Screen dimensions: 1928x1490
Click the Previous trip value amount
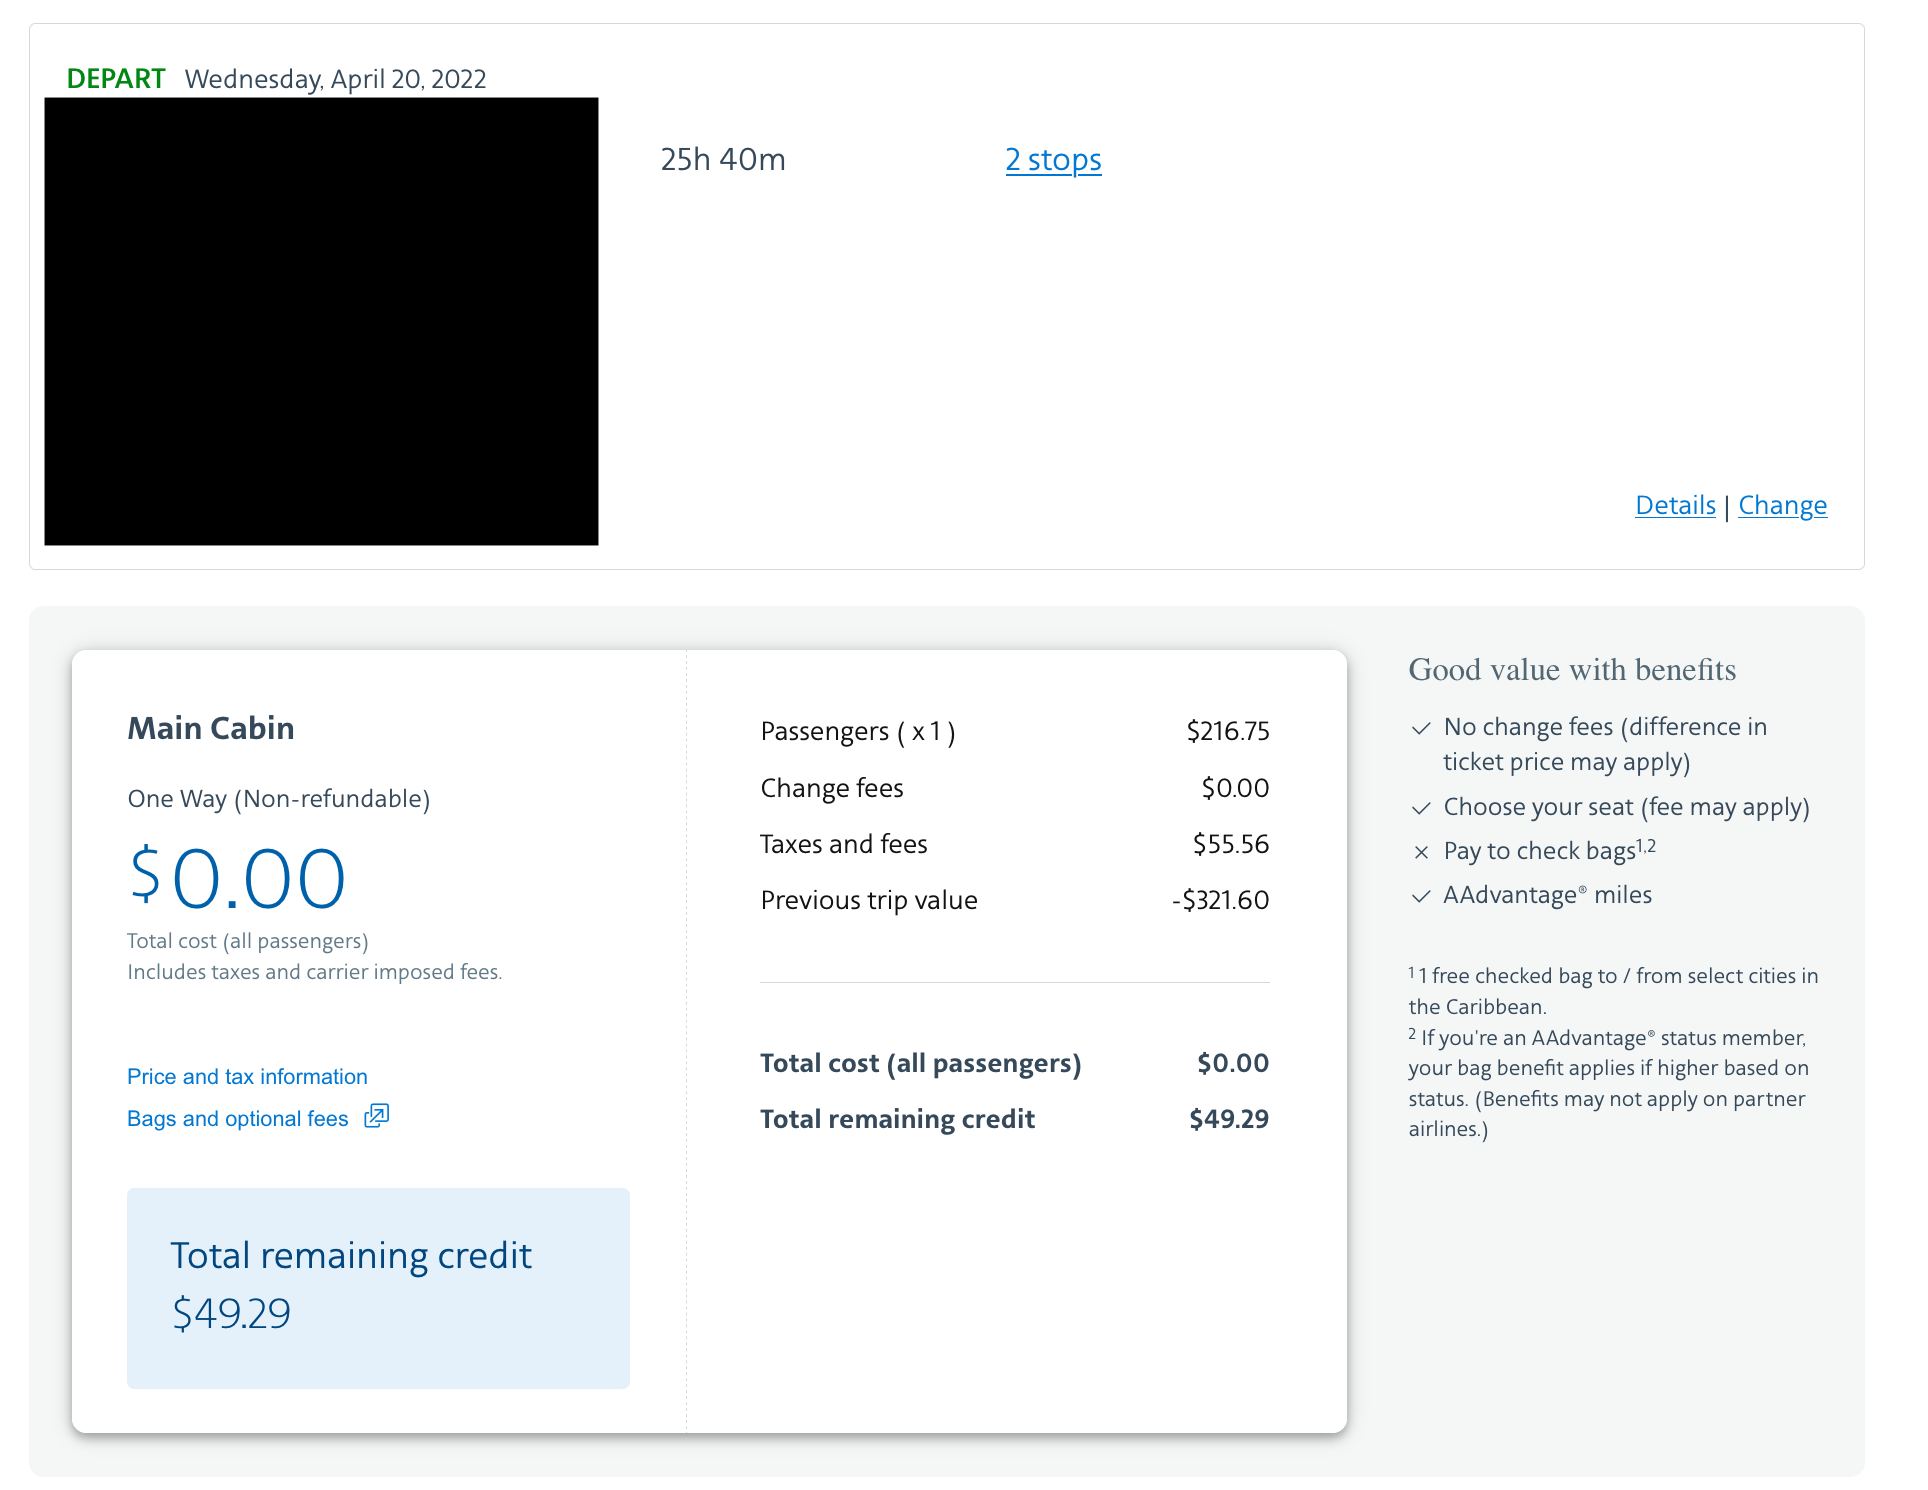pos(1220,900)
